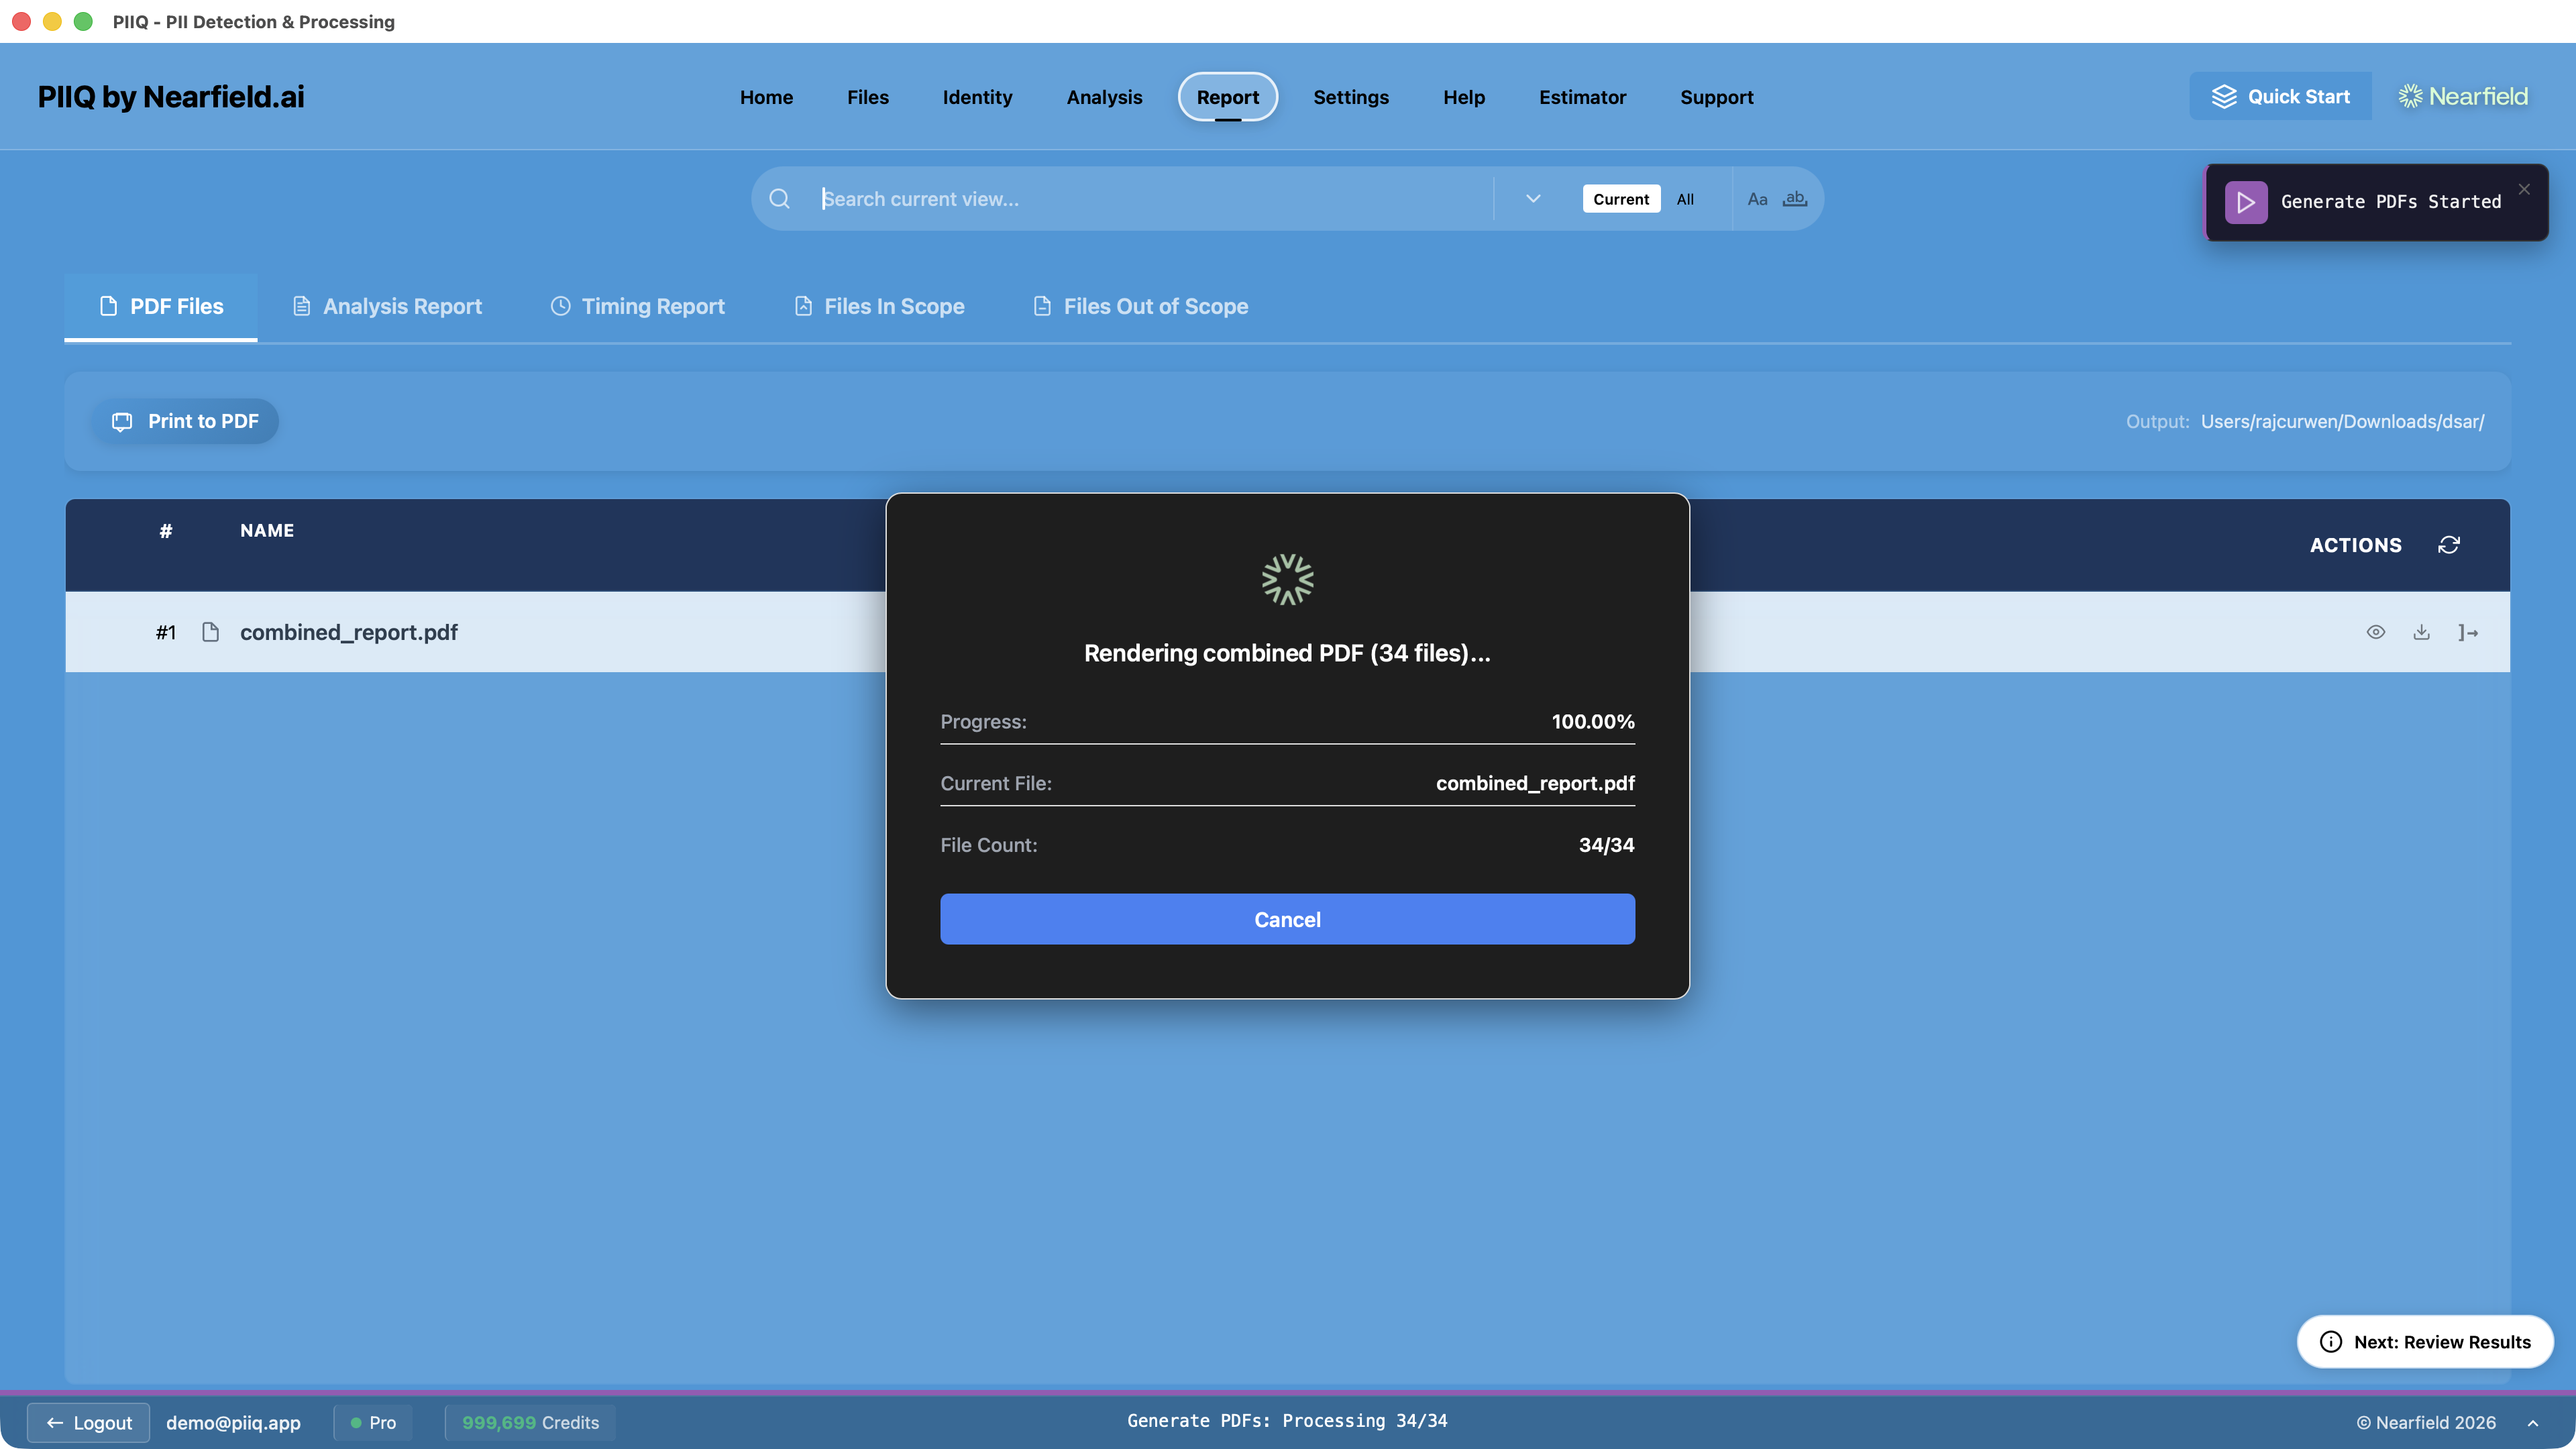Click the export icon in combined_report.pdf row
The width and height of the screenshot is (2576, 1449).
point(2468,632)
